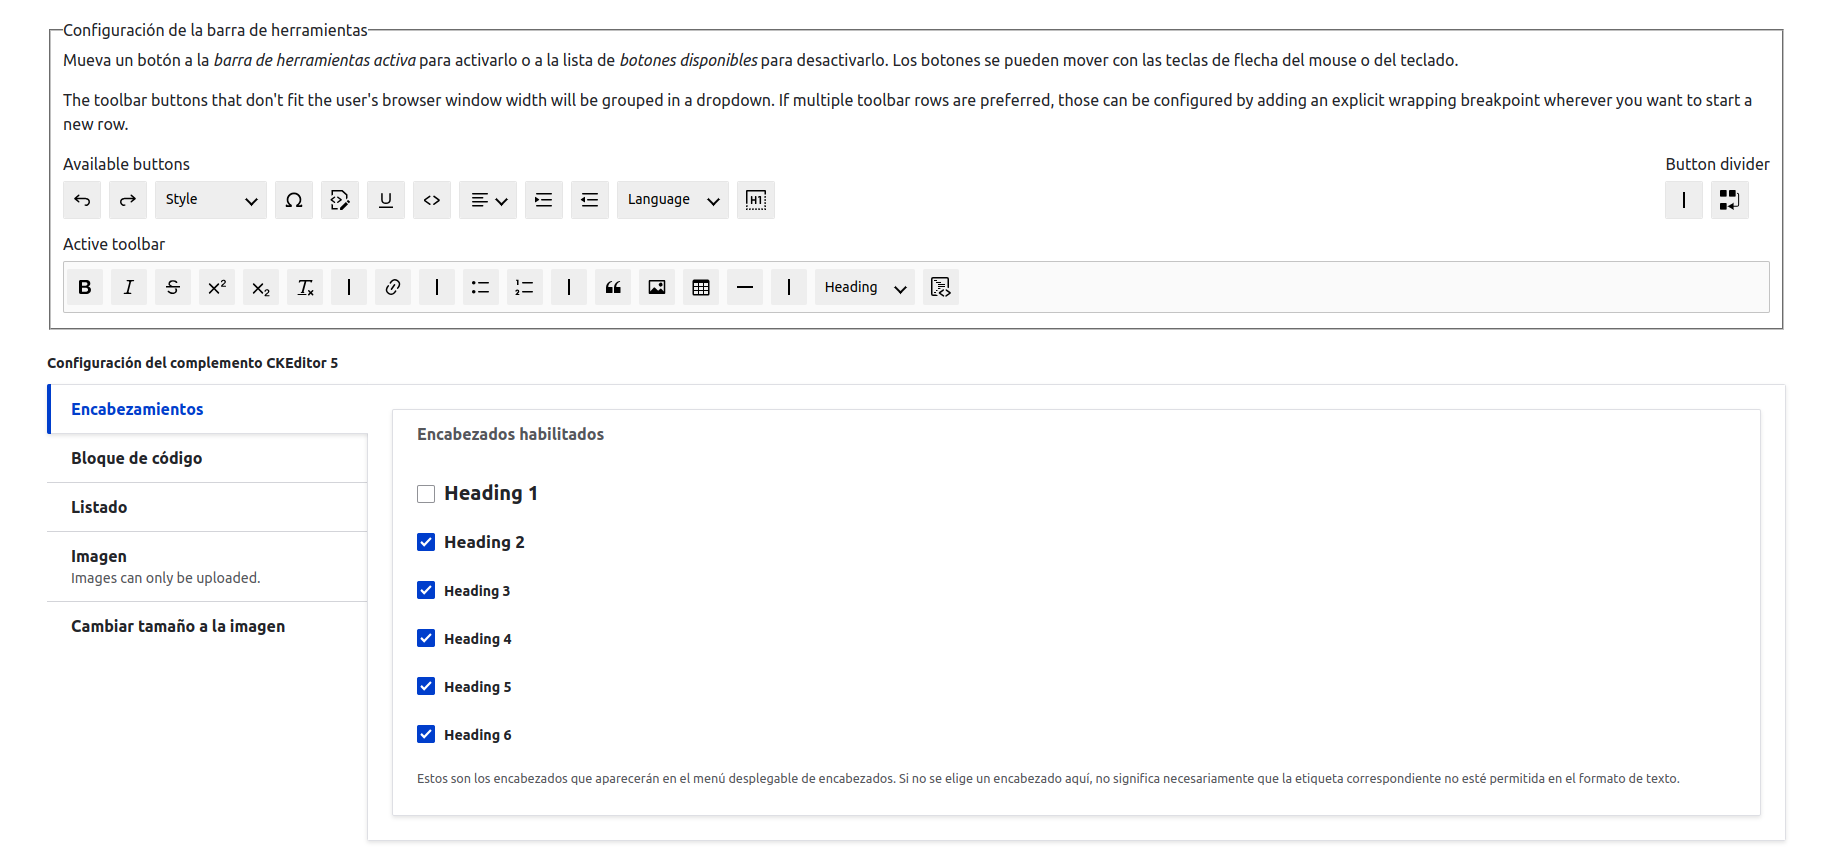
Task: Select the Text alignment dropdown button
Action: pos(488,200)
